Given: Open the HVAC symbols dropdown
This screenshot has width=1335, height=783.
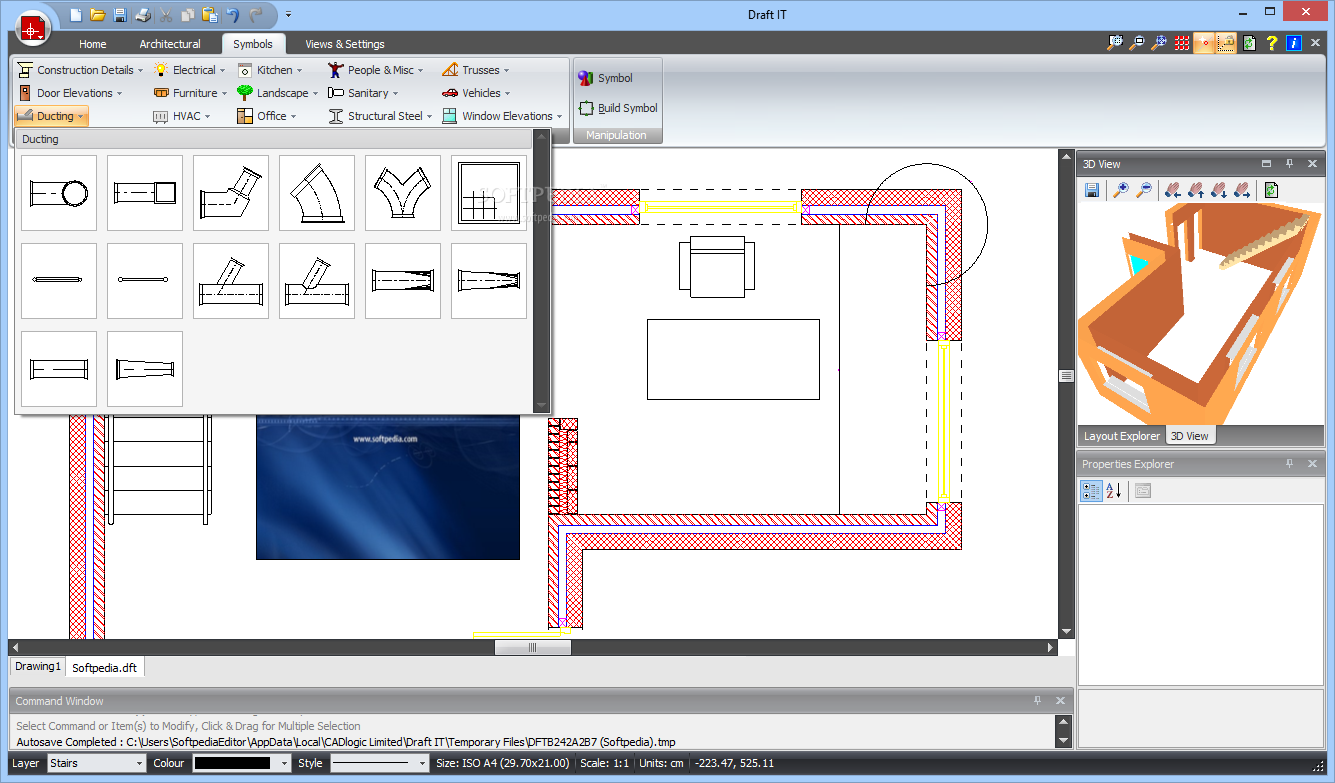Looking at the screenshot, I should coord(182,116).
